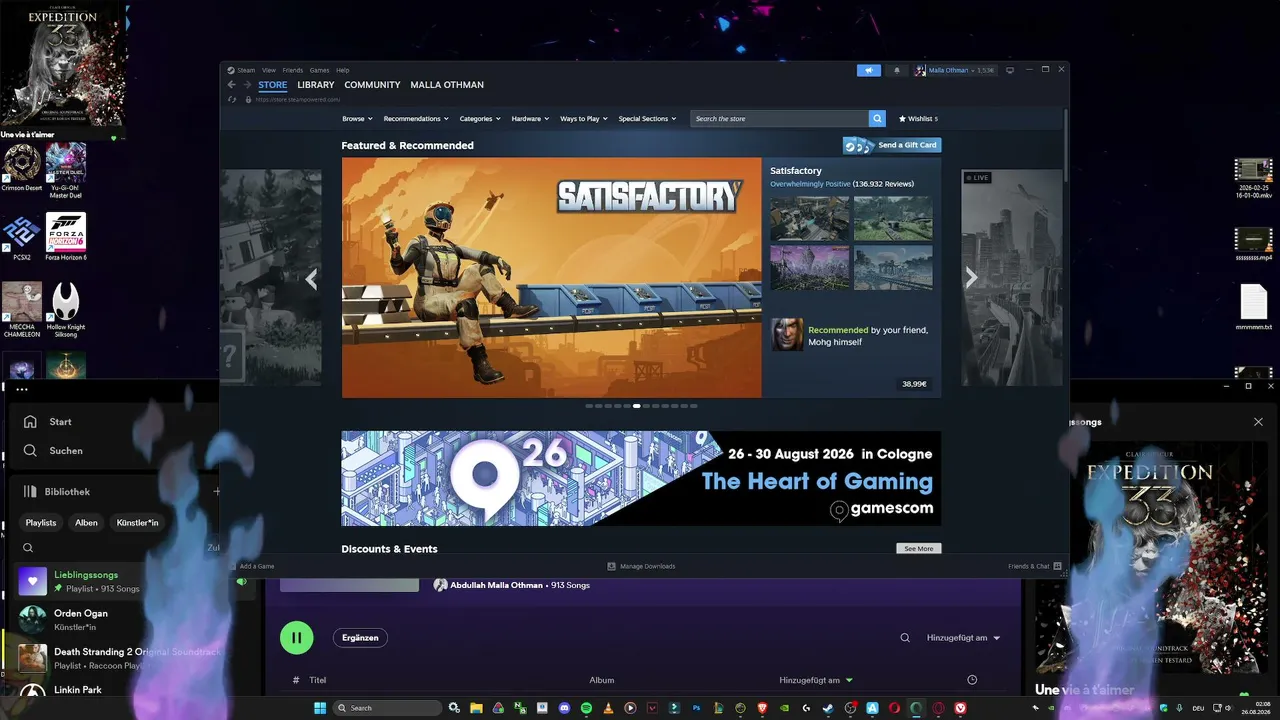
Task: Open Special Sections dropdown
Action: (647, 119)
